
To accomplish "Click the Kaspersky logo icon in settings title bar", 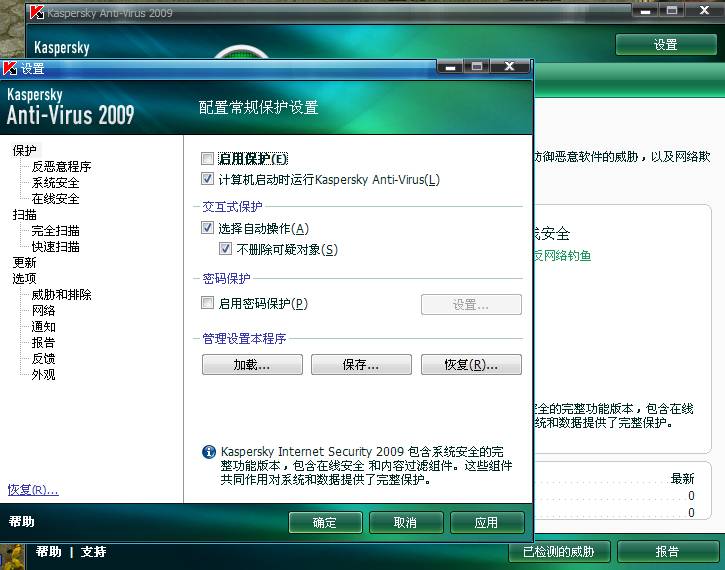I will (10, 68).
